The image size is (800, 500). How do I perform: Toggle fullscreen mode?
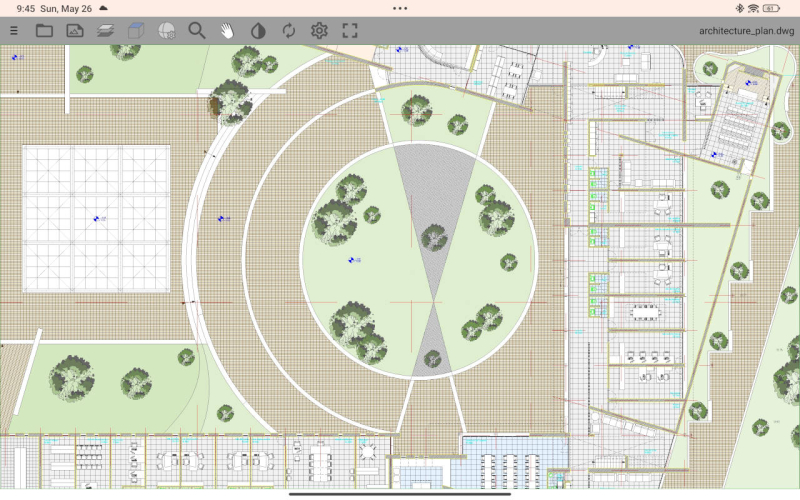click(349, 31)
